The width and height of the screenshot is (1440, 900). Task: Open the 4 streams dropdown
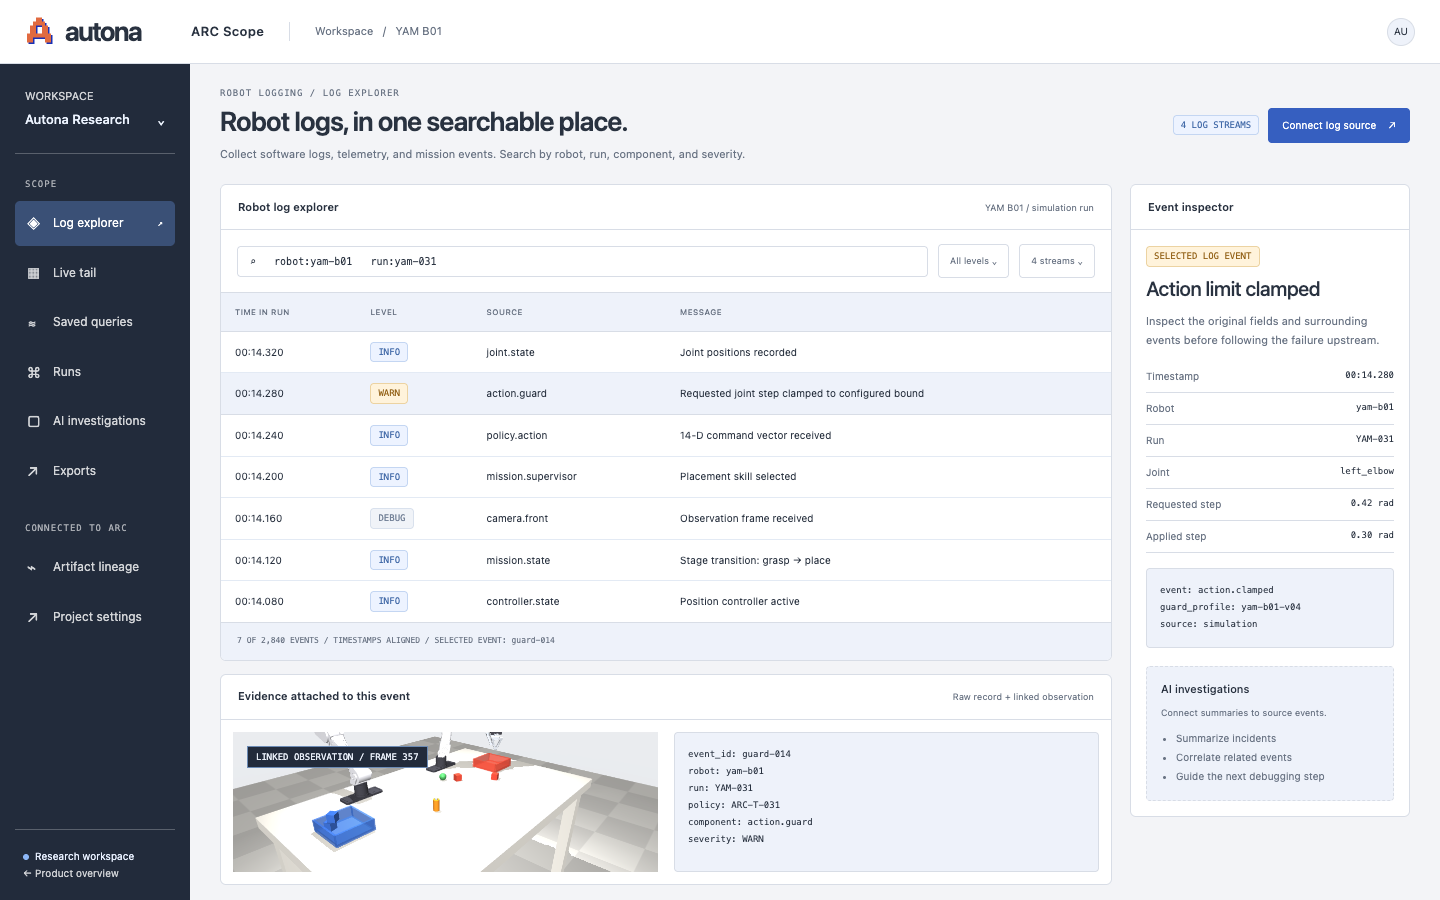[1057, 261]
